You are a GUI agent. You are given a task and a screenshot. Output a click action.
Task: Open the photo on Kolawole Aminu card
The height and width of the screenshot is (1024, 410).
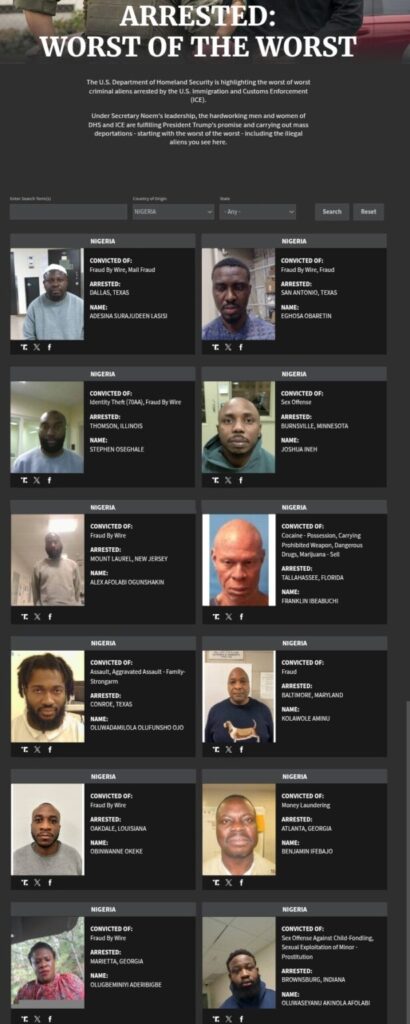tap(238, 696)
